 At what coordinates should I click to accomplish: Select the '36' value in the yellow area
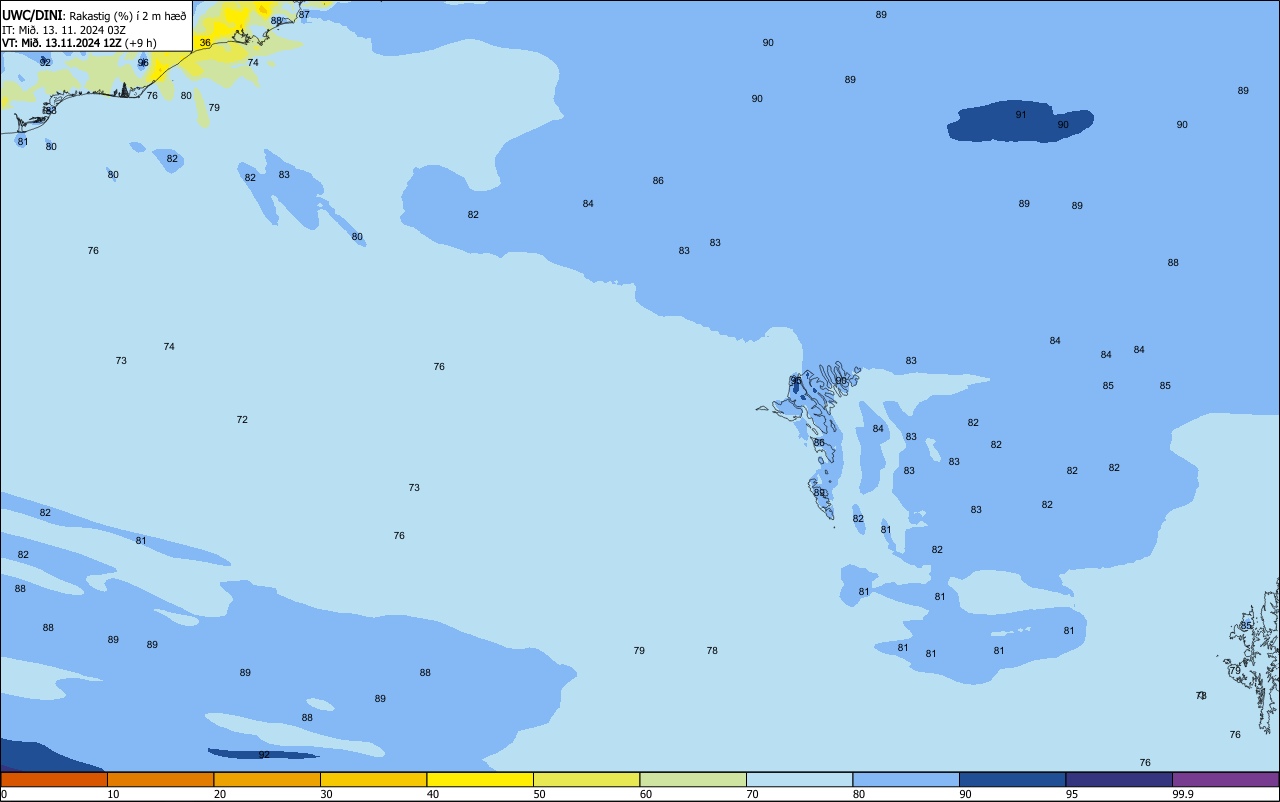[205, 43]
